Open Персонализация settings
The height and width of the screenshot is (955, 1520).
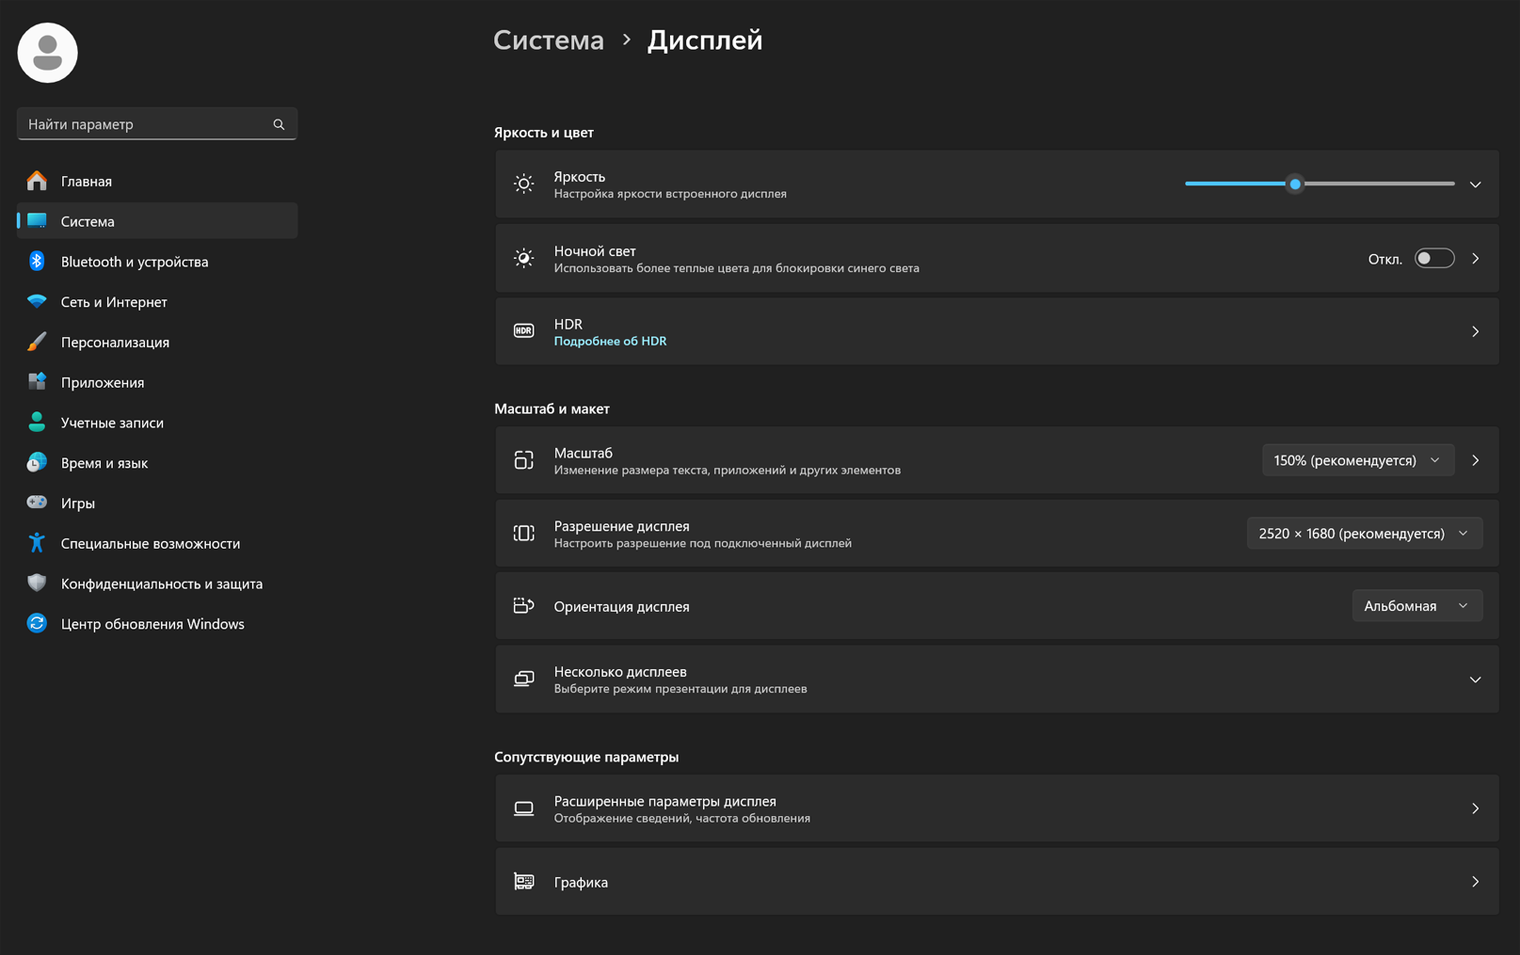157,342
